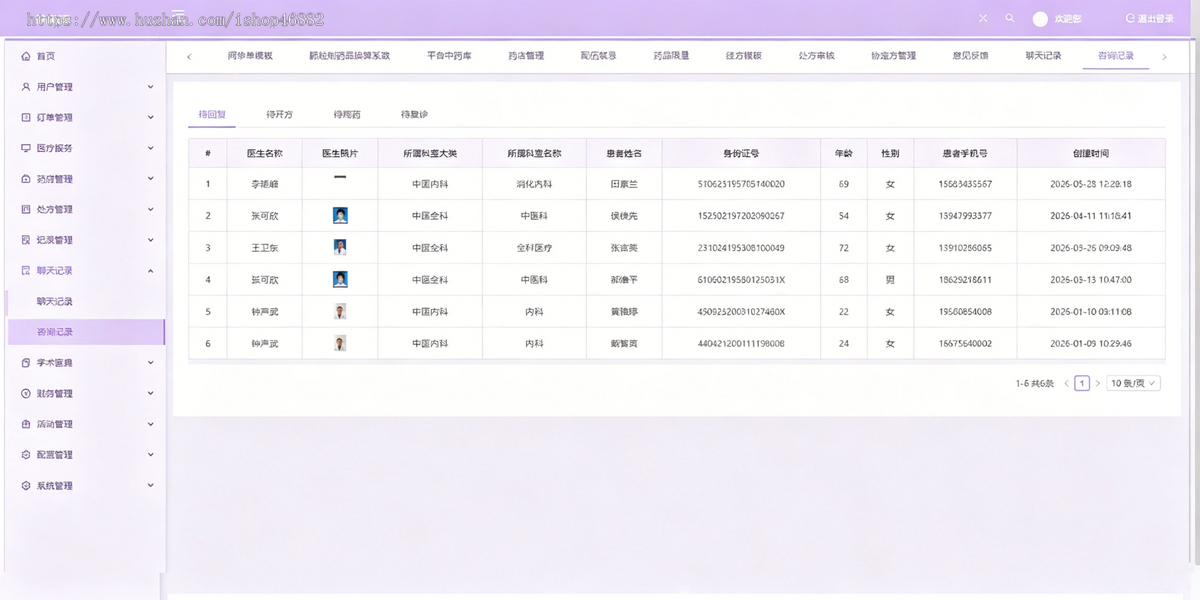The image size is (1200, 600).
Task: Open doctor photo in row 5
Action: point(340,312)
